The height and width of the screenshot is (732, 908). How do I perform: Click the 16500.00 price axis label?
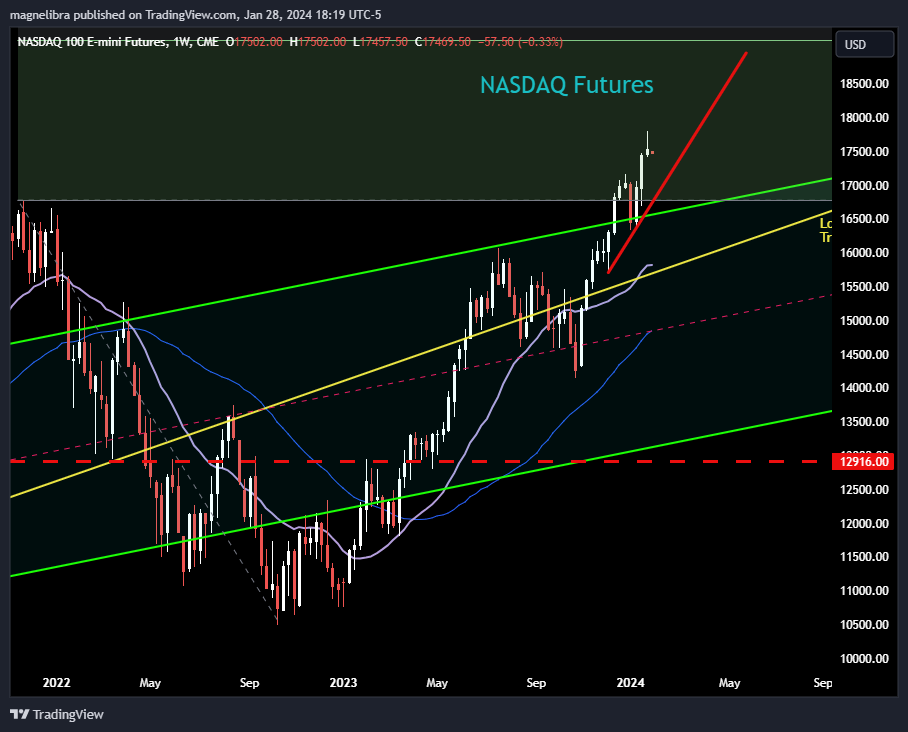click(x=864, y=218)
